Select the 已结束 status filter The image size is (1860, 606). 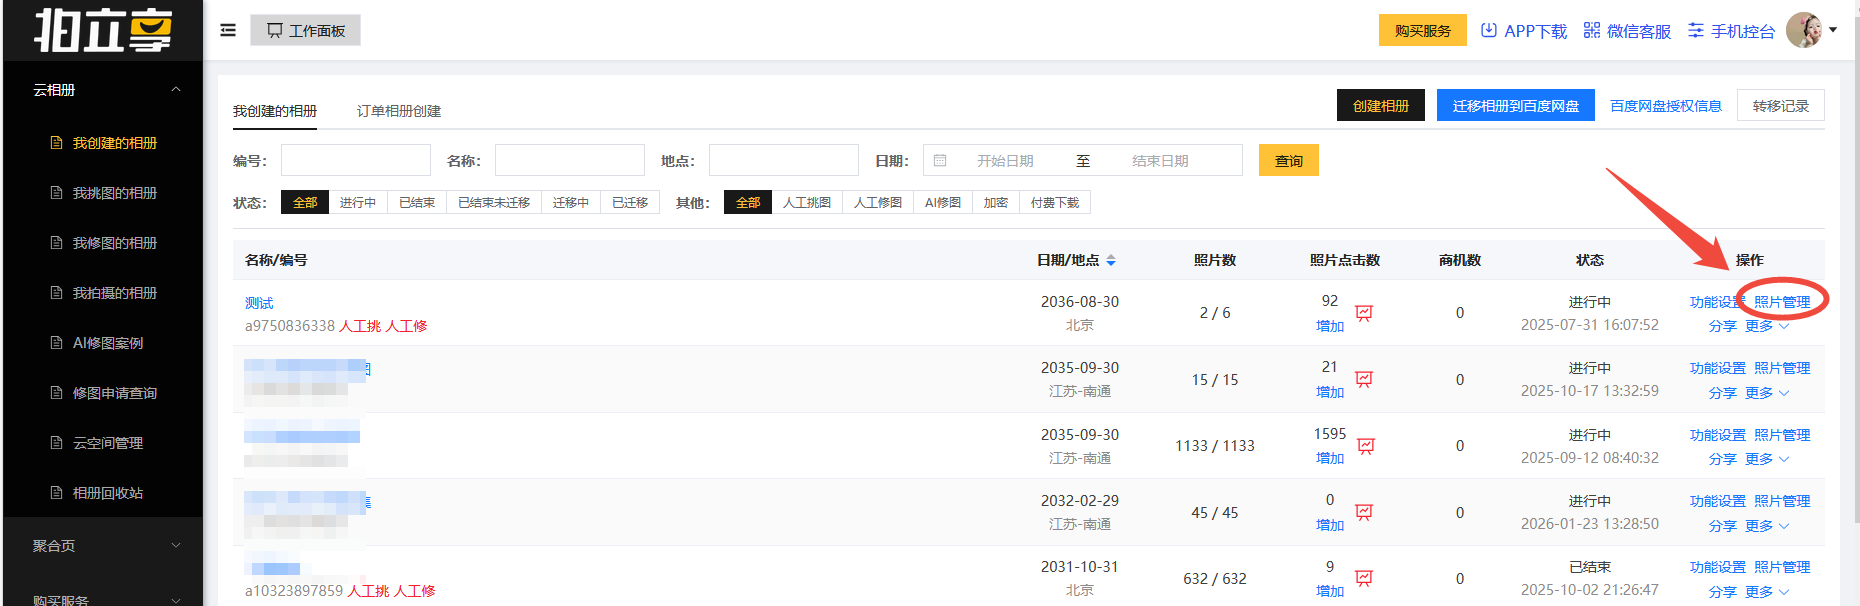click(417, 203)
